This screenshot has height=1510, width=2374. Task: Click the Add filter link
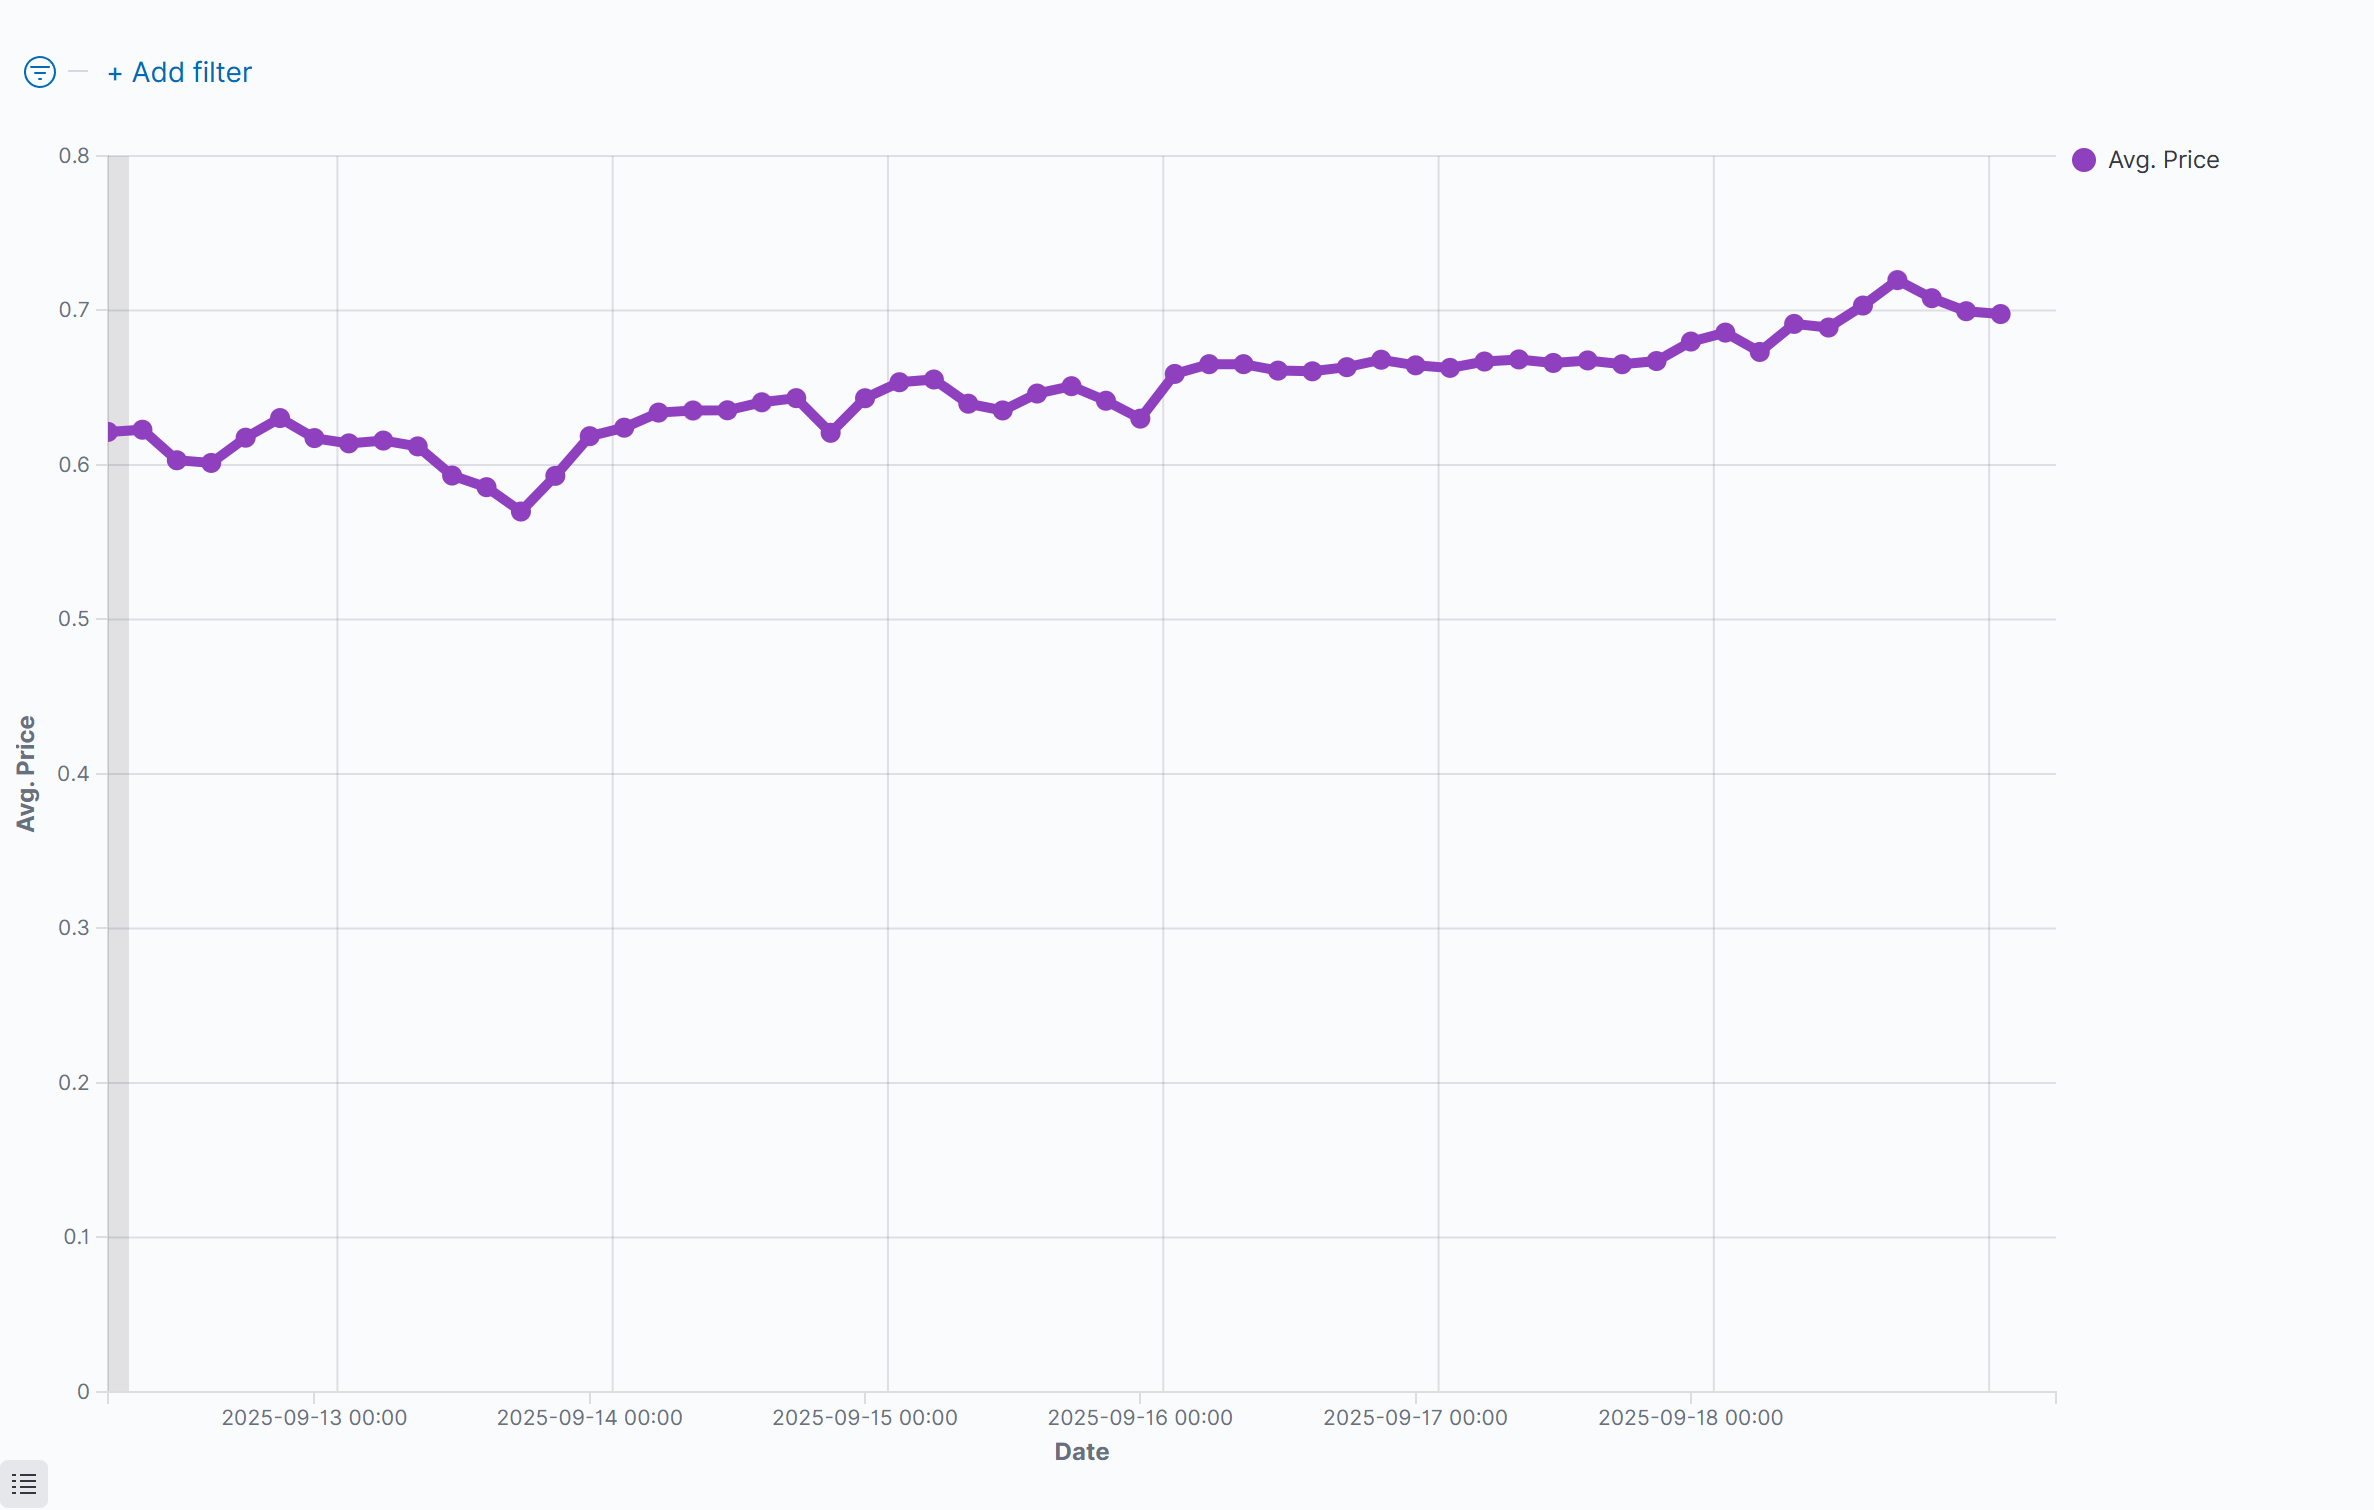(x=180, y=72)
